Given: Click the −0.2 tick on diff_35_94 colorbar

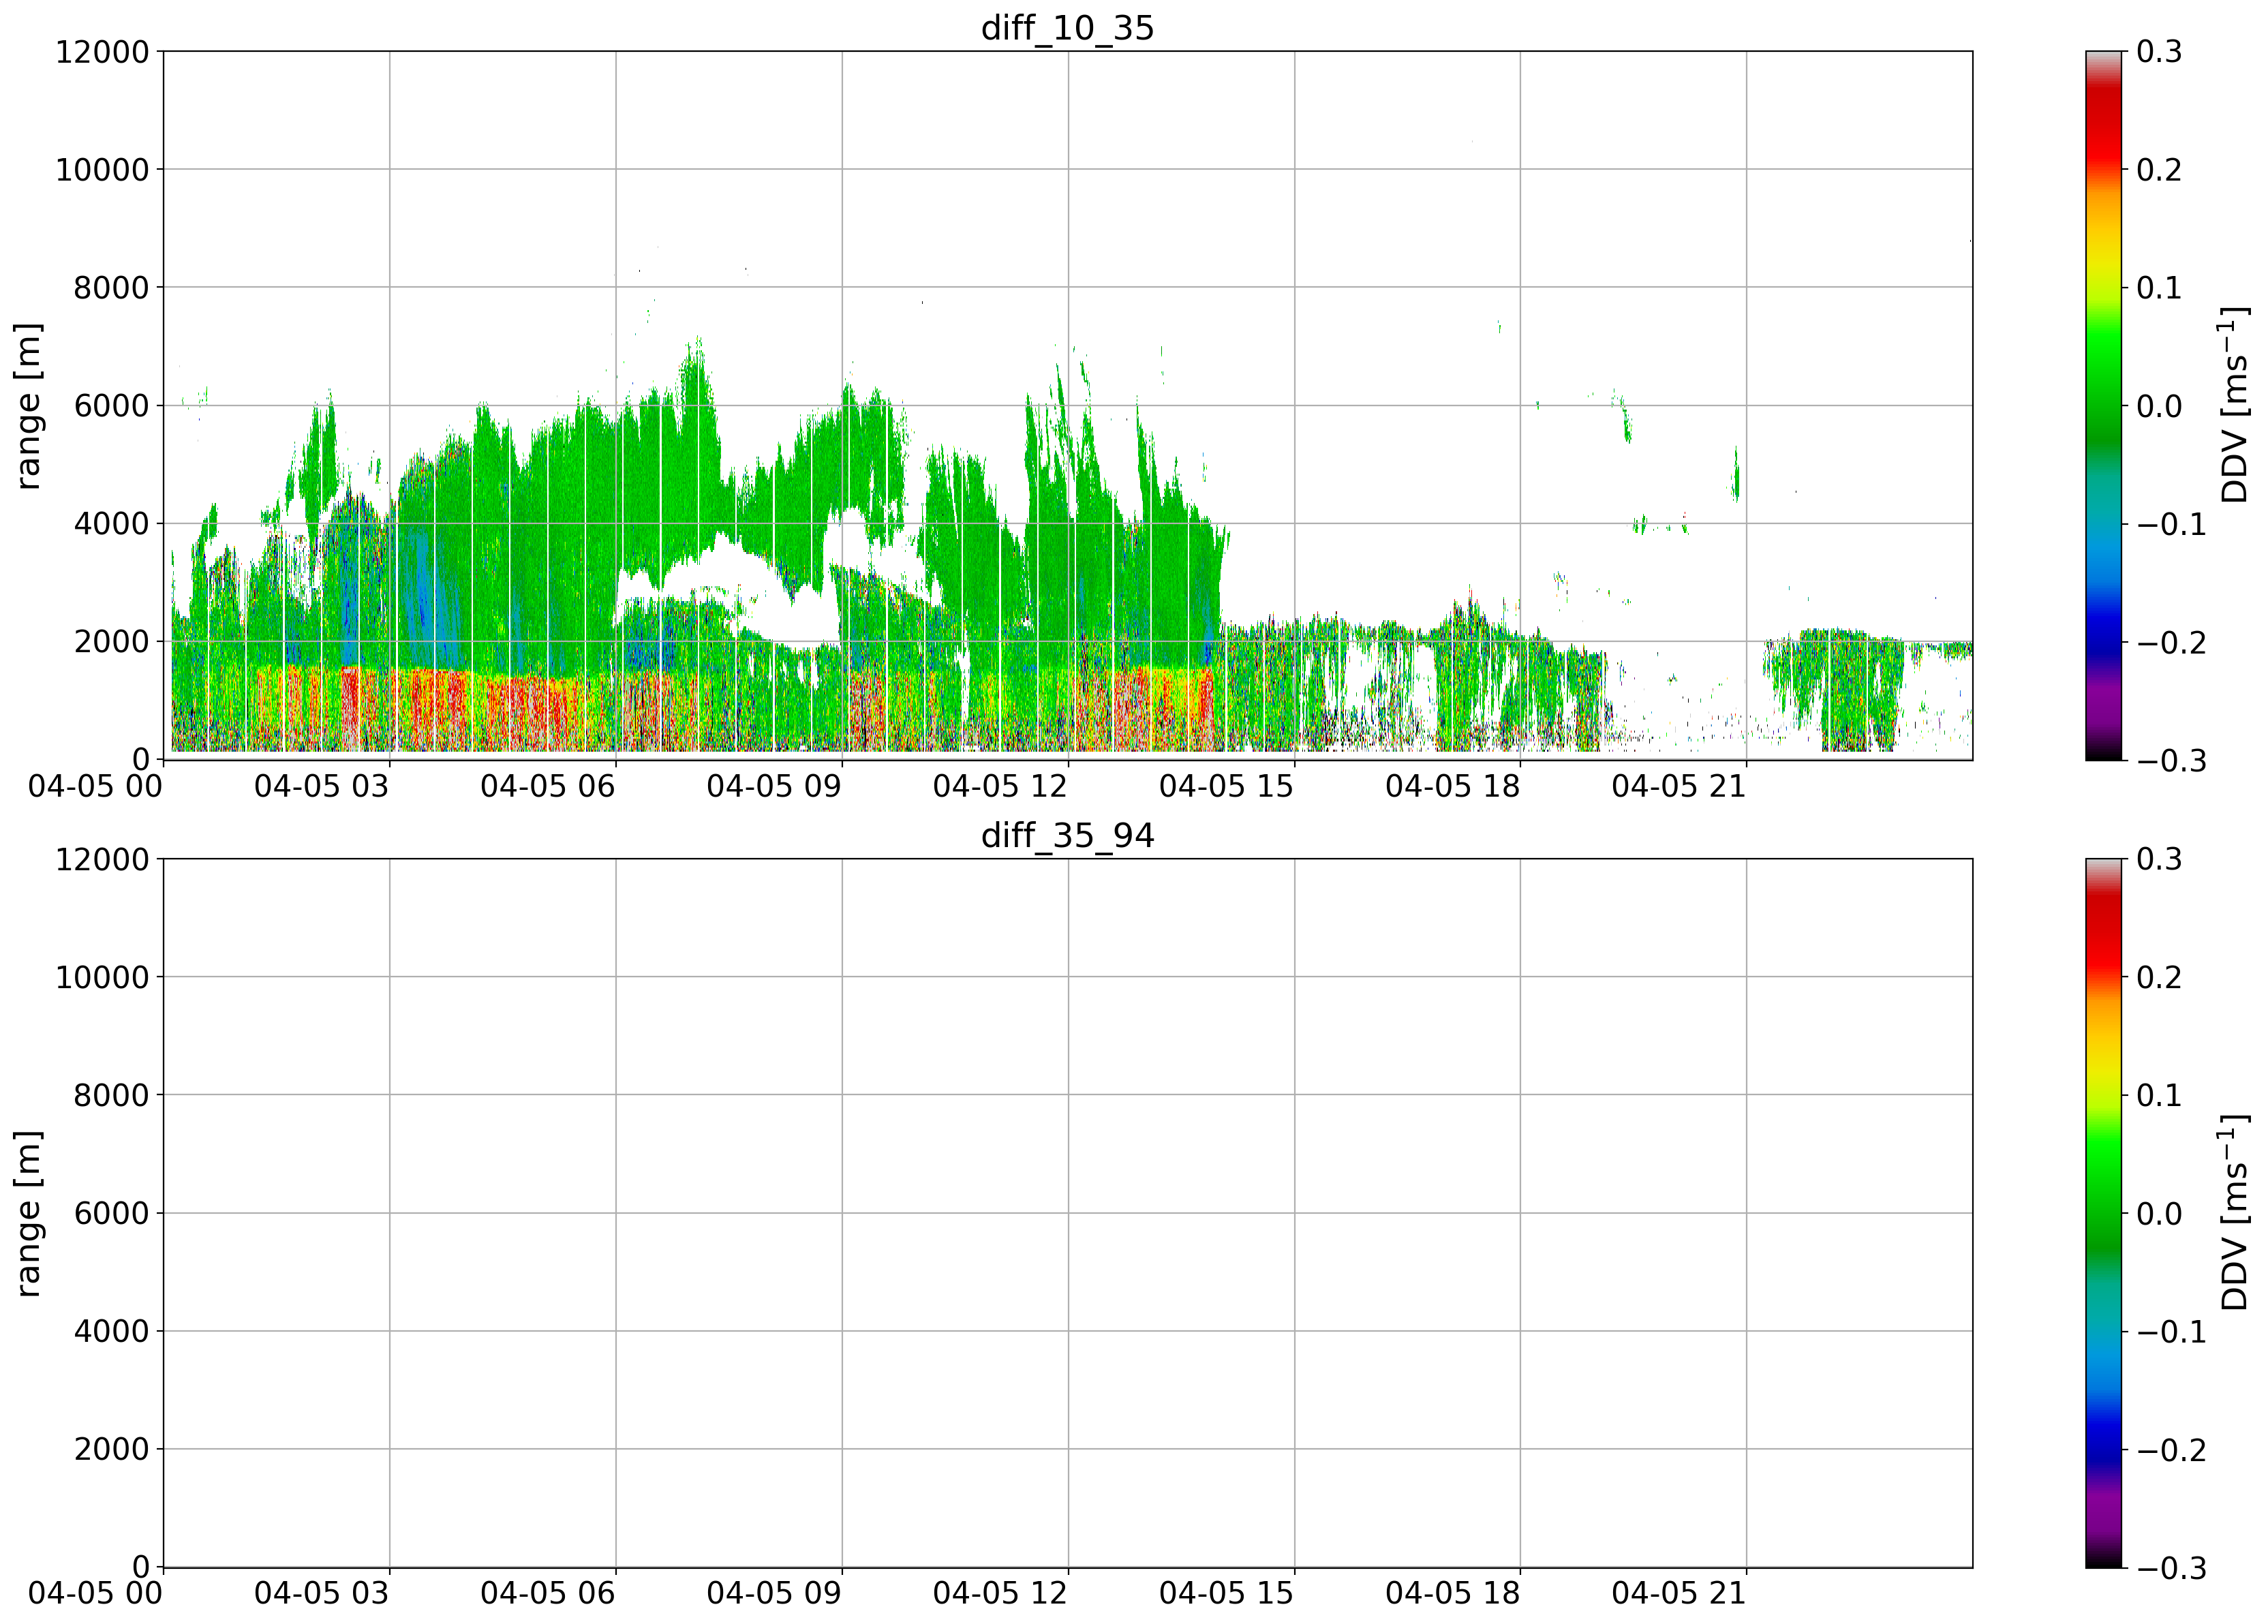Looking at the screenshot, I should pos(2172,1450).
